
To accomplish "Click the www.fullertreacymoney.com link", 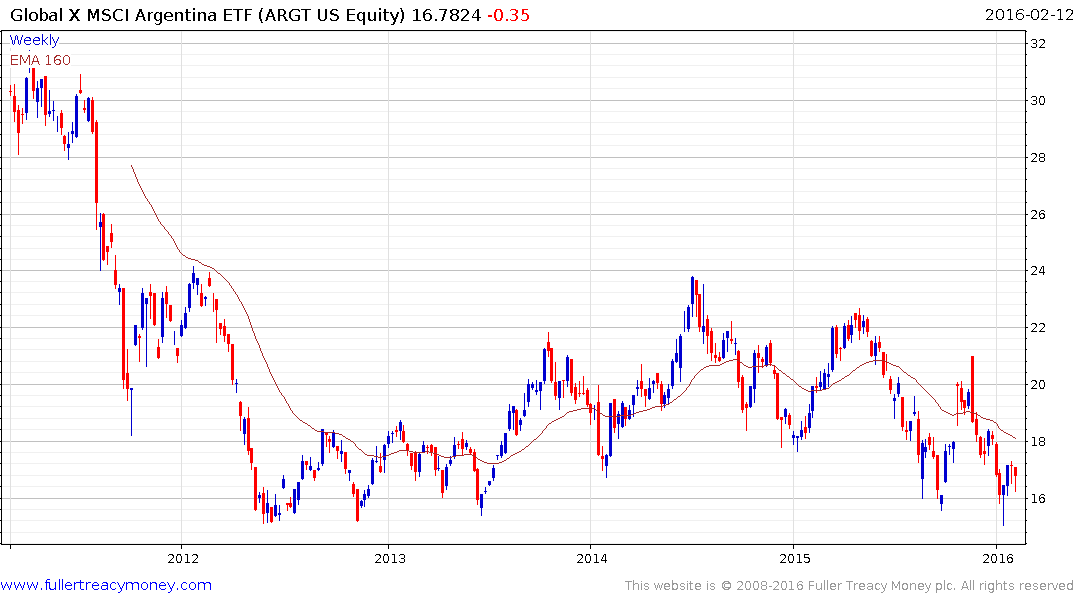I will 106,585.
